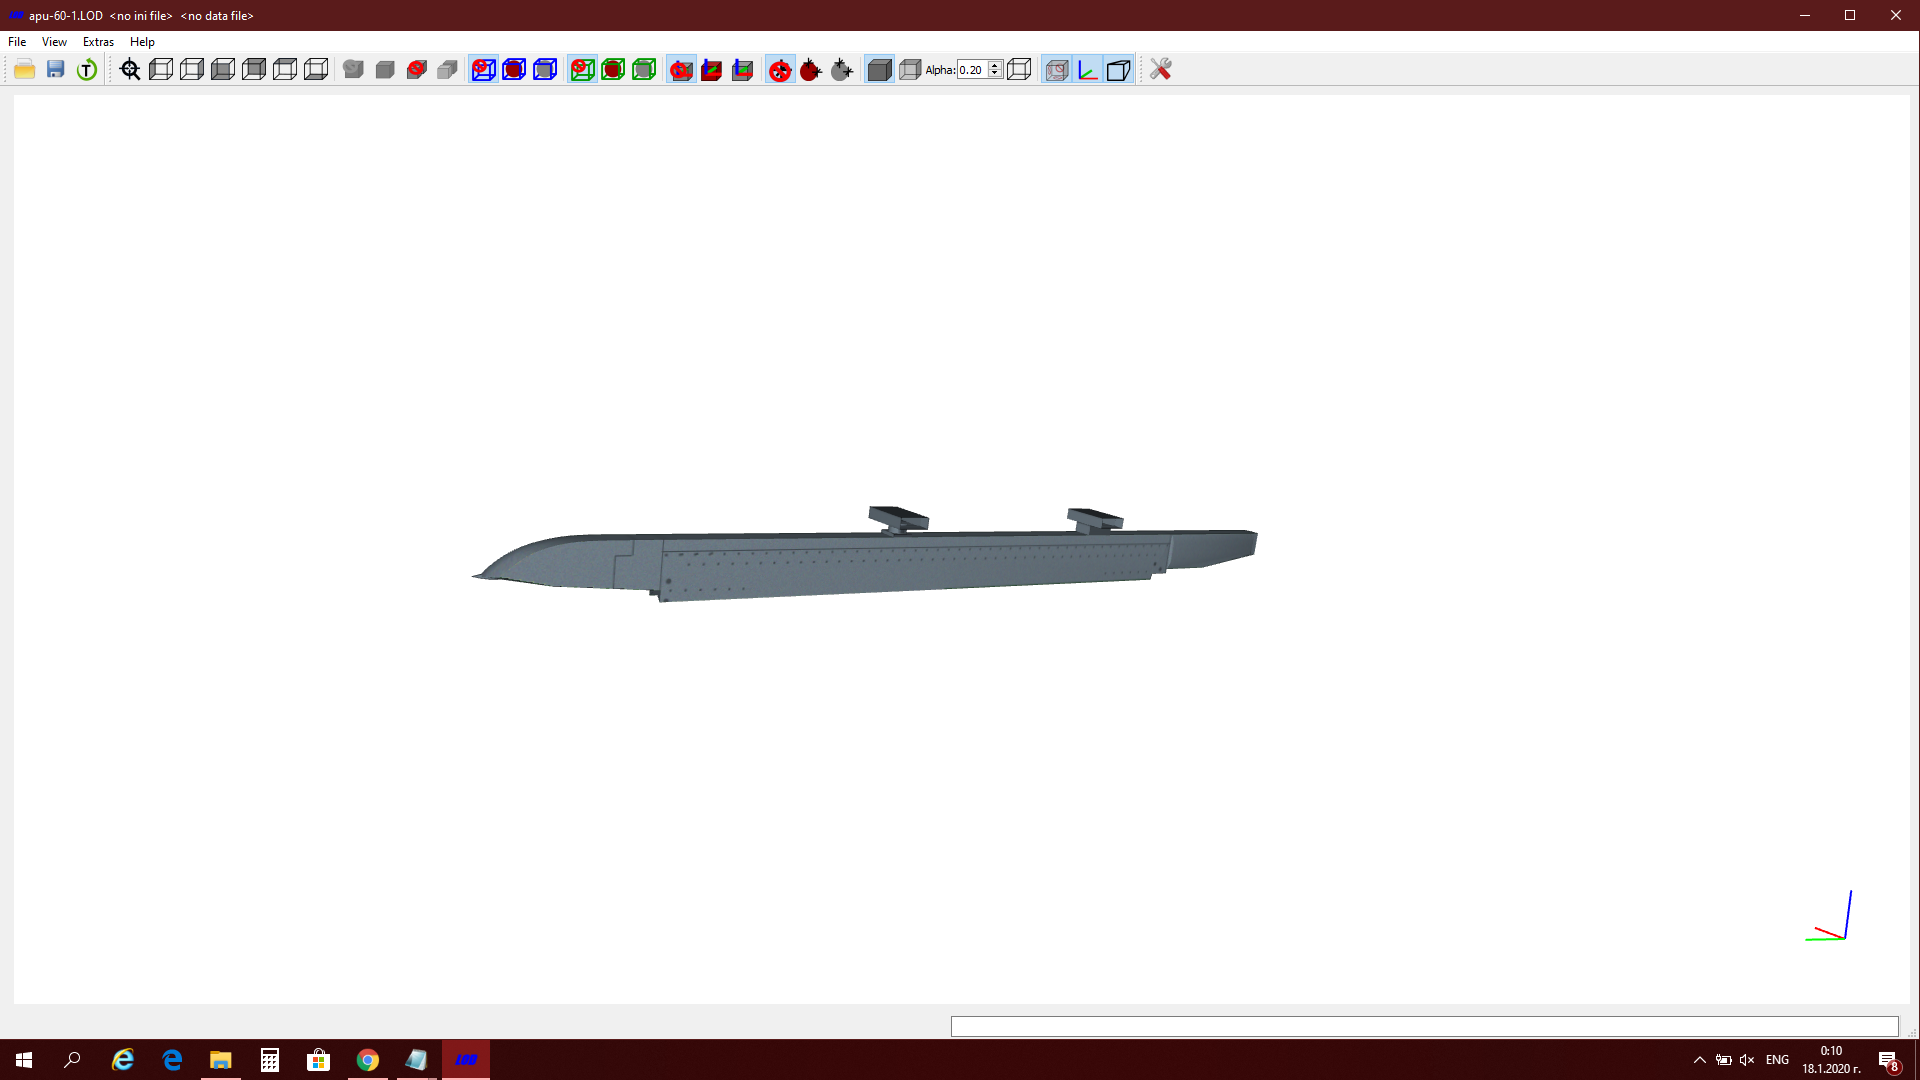Click the plain solid gray cube icon
This screenshot has width=1920, height=1080.
tap(385, 69)
